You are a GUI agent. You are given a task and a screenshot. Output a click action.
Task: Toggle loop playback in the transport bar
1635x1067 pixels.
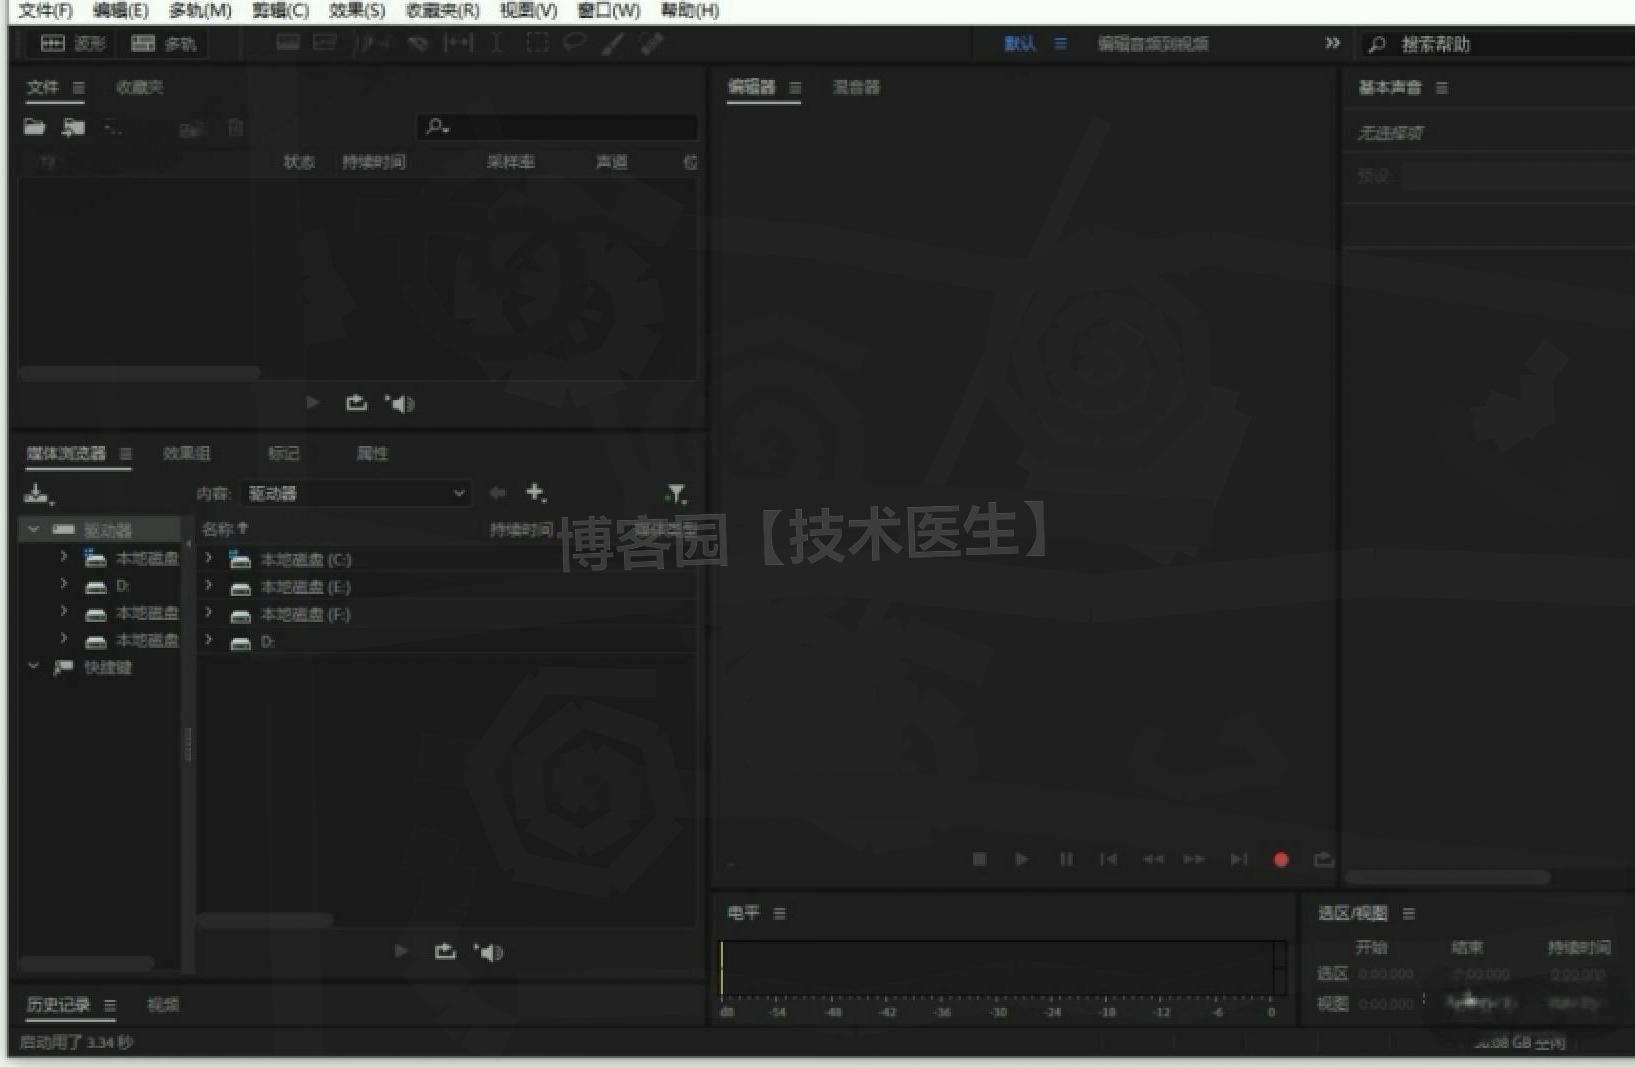pyautogui.click(x=1322, y=859)
